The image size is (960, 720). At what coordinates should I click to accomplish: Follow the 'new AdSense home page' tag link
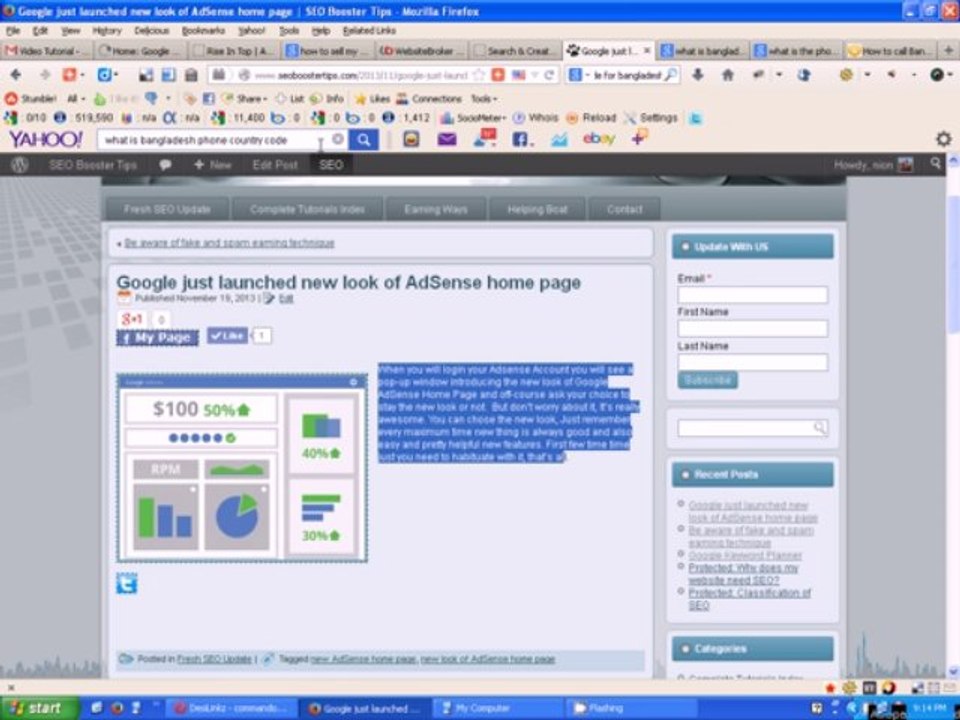363,659
